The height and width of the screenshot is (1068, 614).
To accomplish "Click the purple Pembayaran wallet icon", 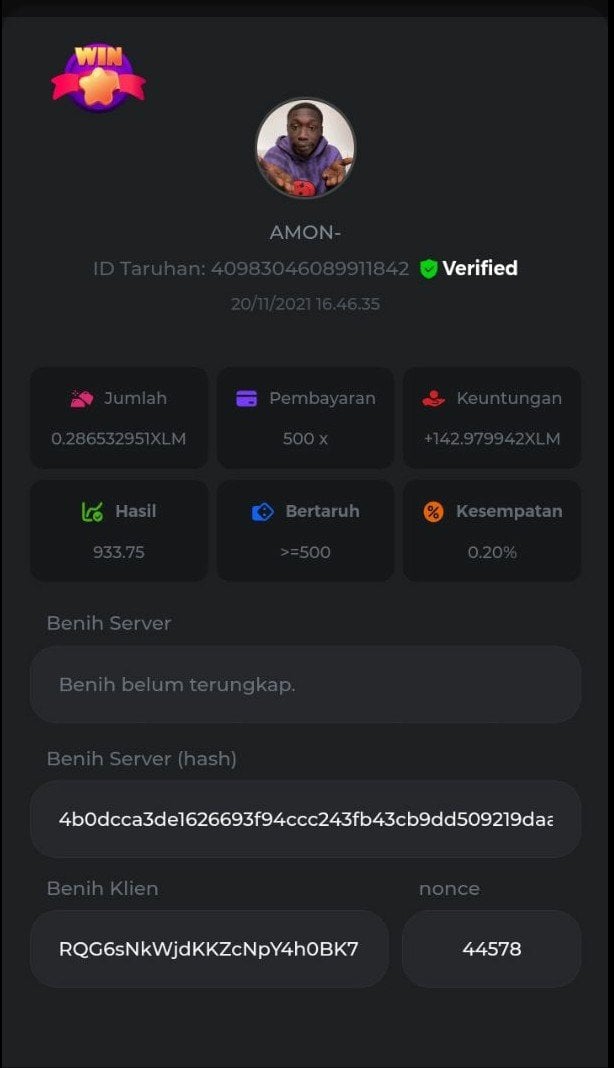I will coord(247,398).
